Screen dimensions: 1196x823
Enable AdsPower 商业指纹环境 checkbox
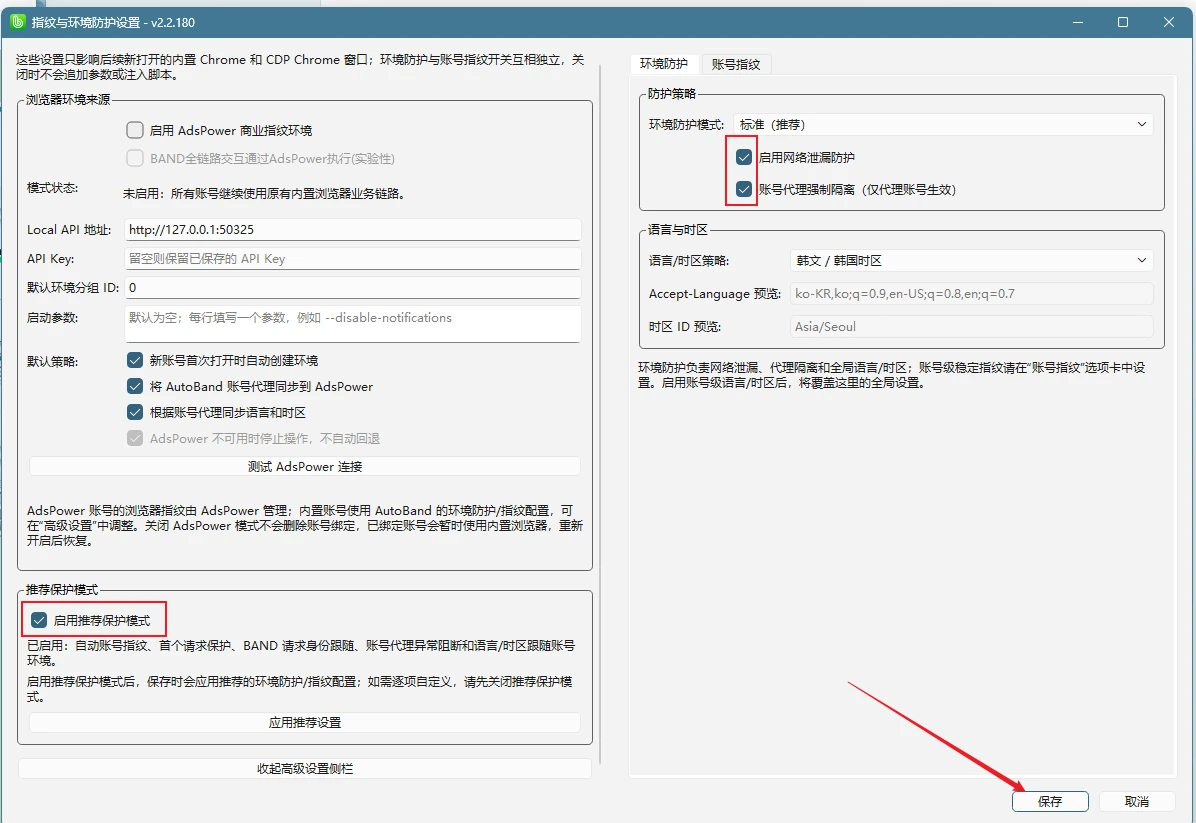[x=135, y=130]
